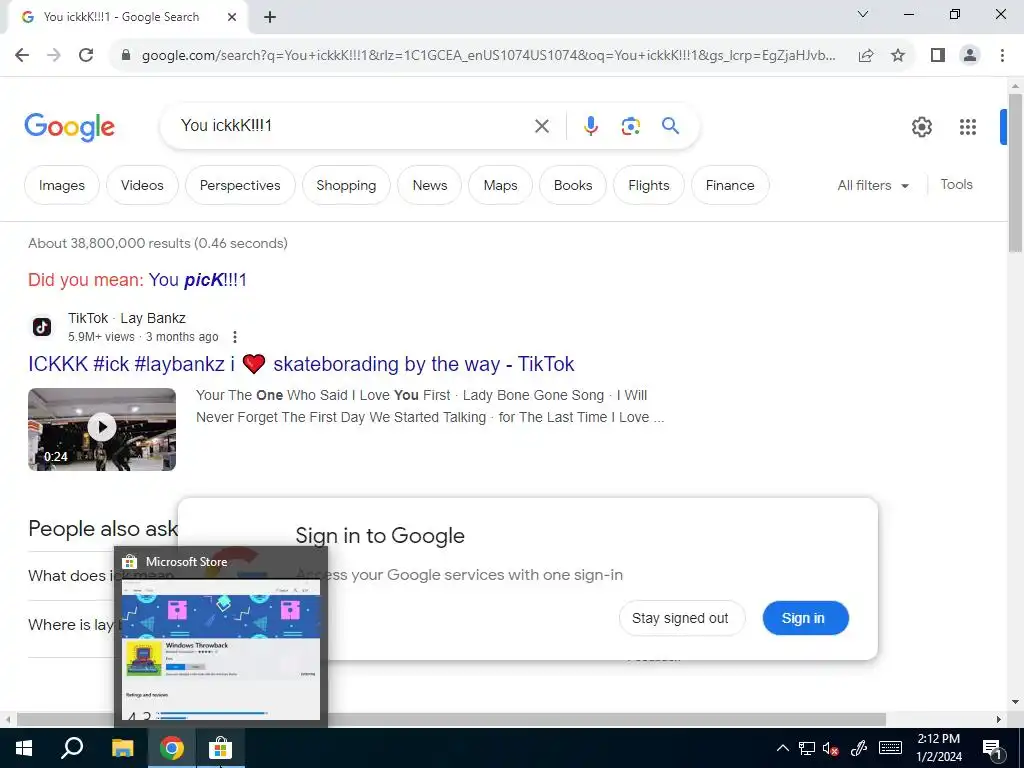Click the 'Stay signed out' button
Image resolution: width=1024 pixels, height=768 pixels.
[681, 618]
